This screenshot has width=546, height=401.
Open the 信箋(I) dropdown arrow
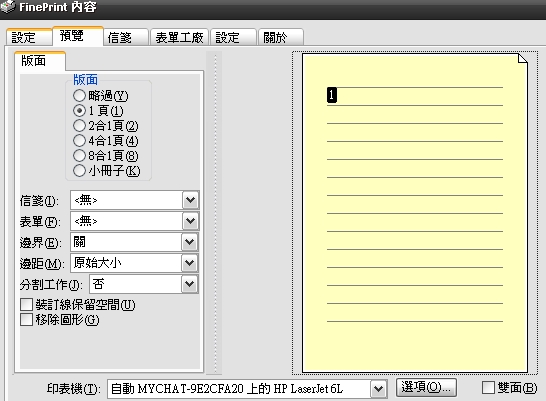(190, 200)
